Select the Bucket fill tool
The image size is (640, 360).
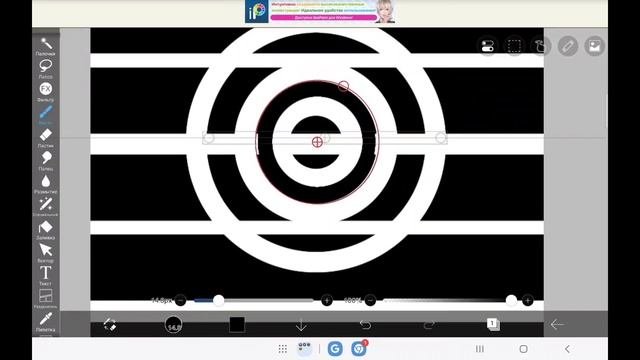click(46, 230)
